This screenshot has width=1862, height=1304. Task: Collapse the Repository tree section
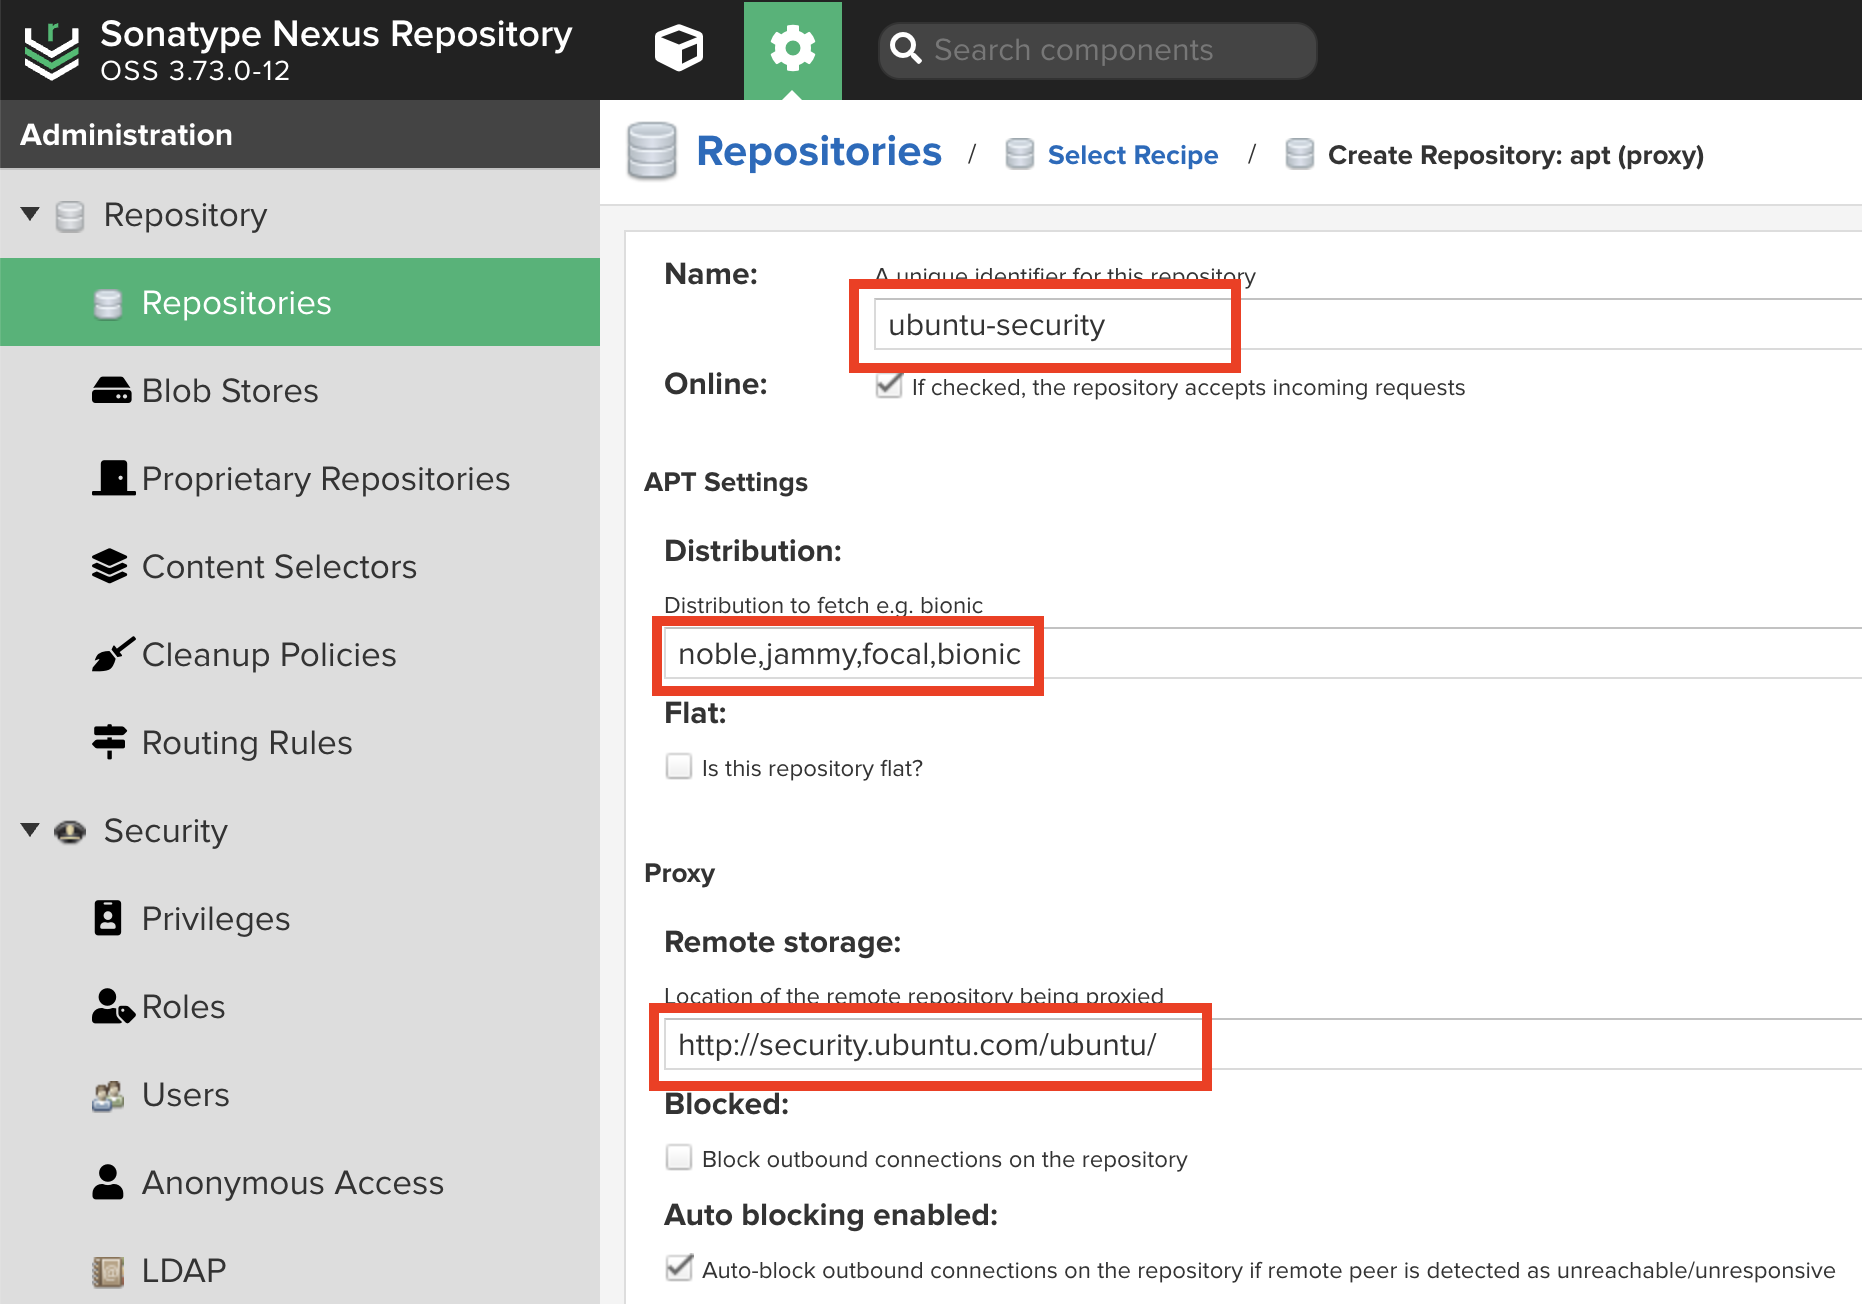point(30,214)
